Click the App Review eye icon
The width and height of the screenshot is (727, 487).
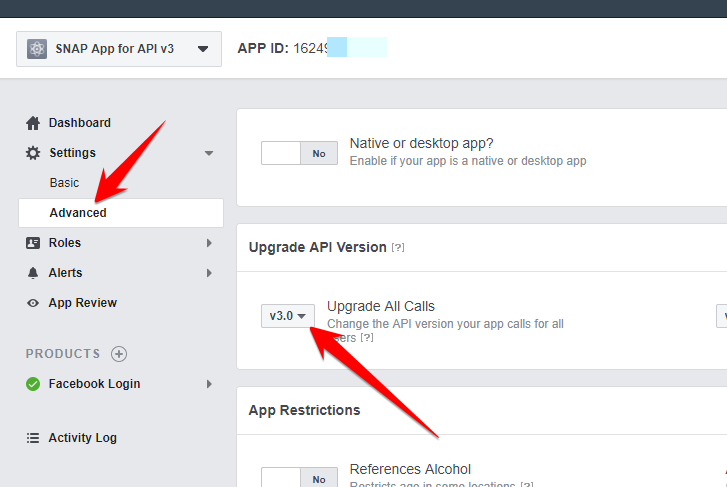tap(33, 303)
